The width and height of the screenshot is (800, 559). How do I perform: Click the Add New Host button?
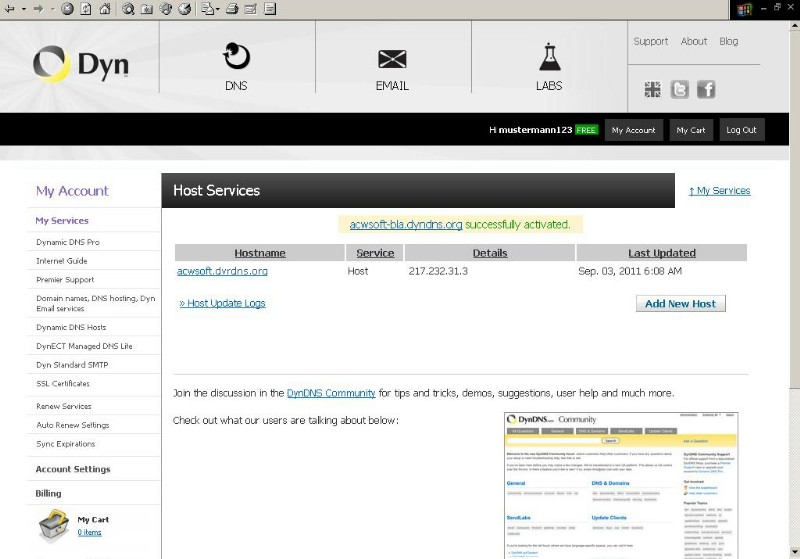tap(680, 303)
